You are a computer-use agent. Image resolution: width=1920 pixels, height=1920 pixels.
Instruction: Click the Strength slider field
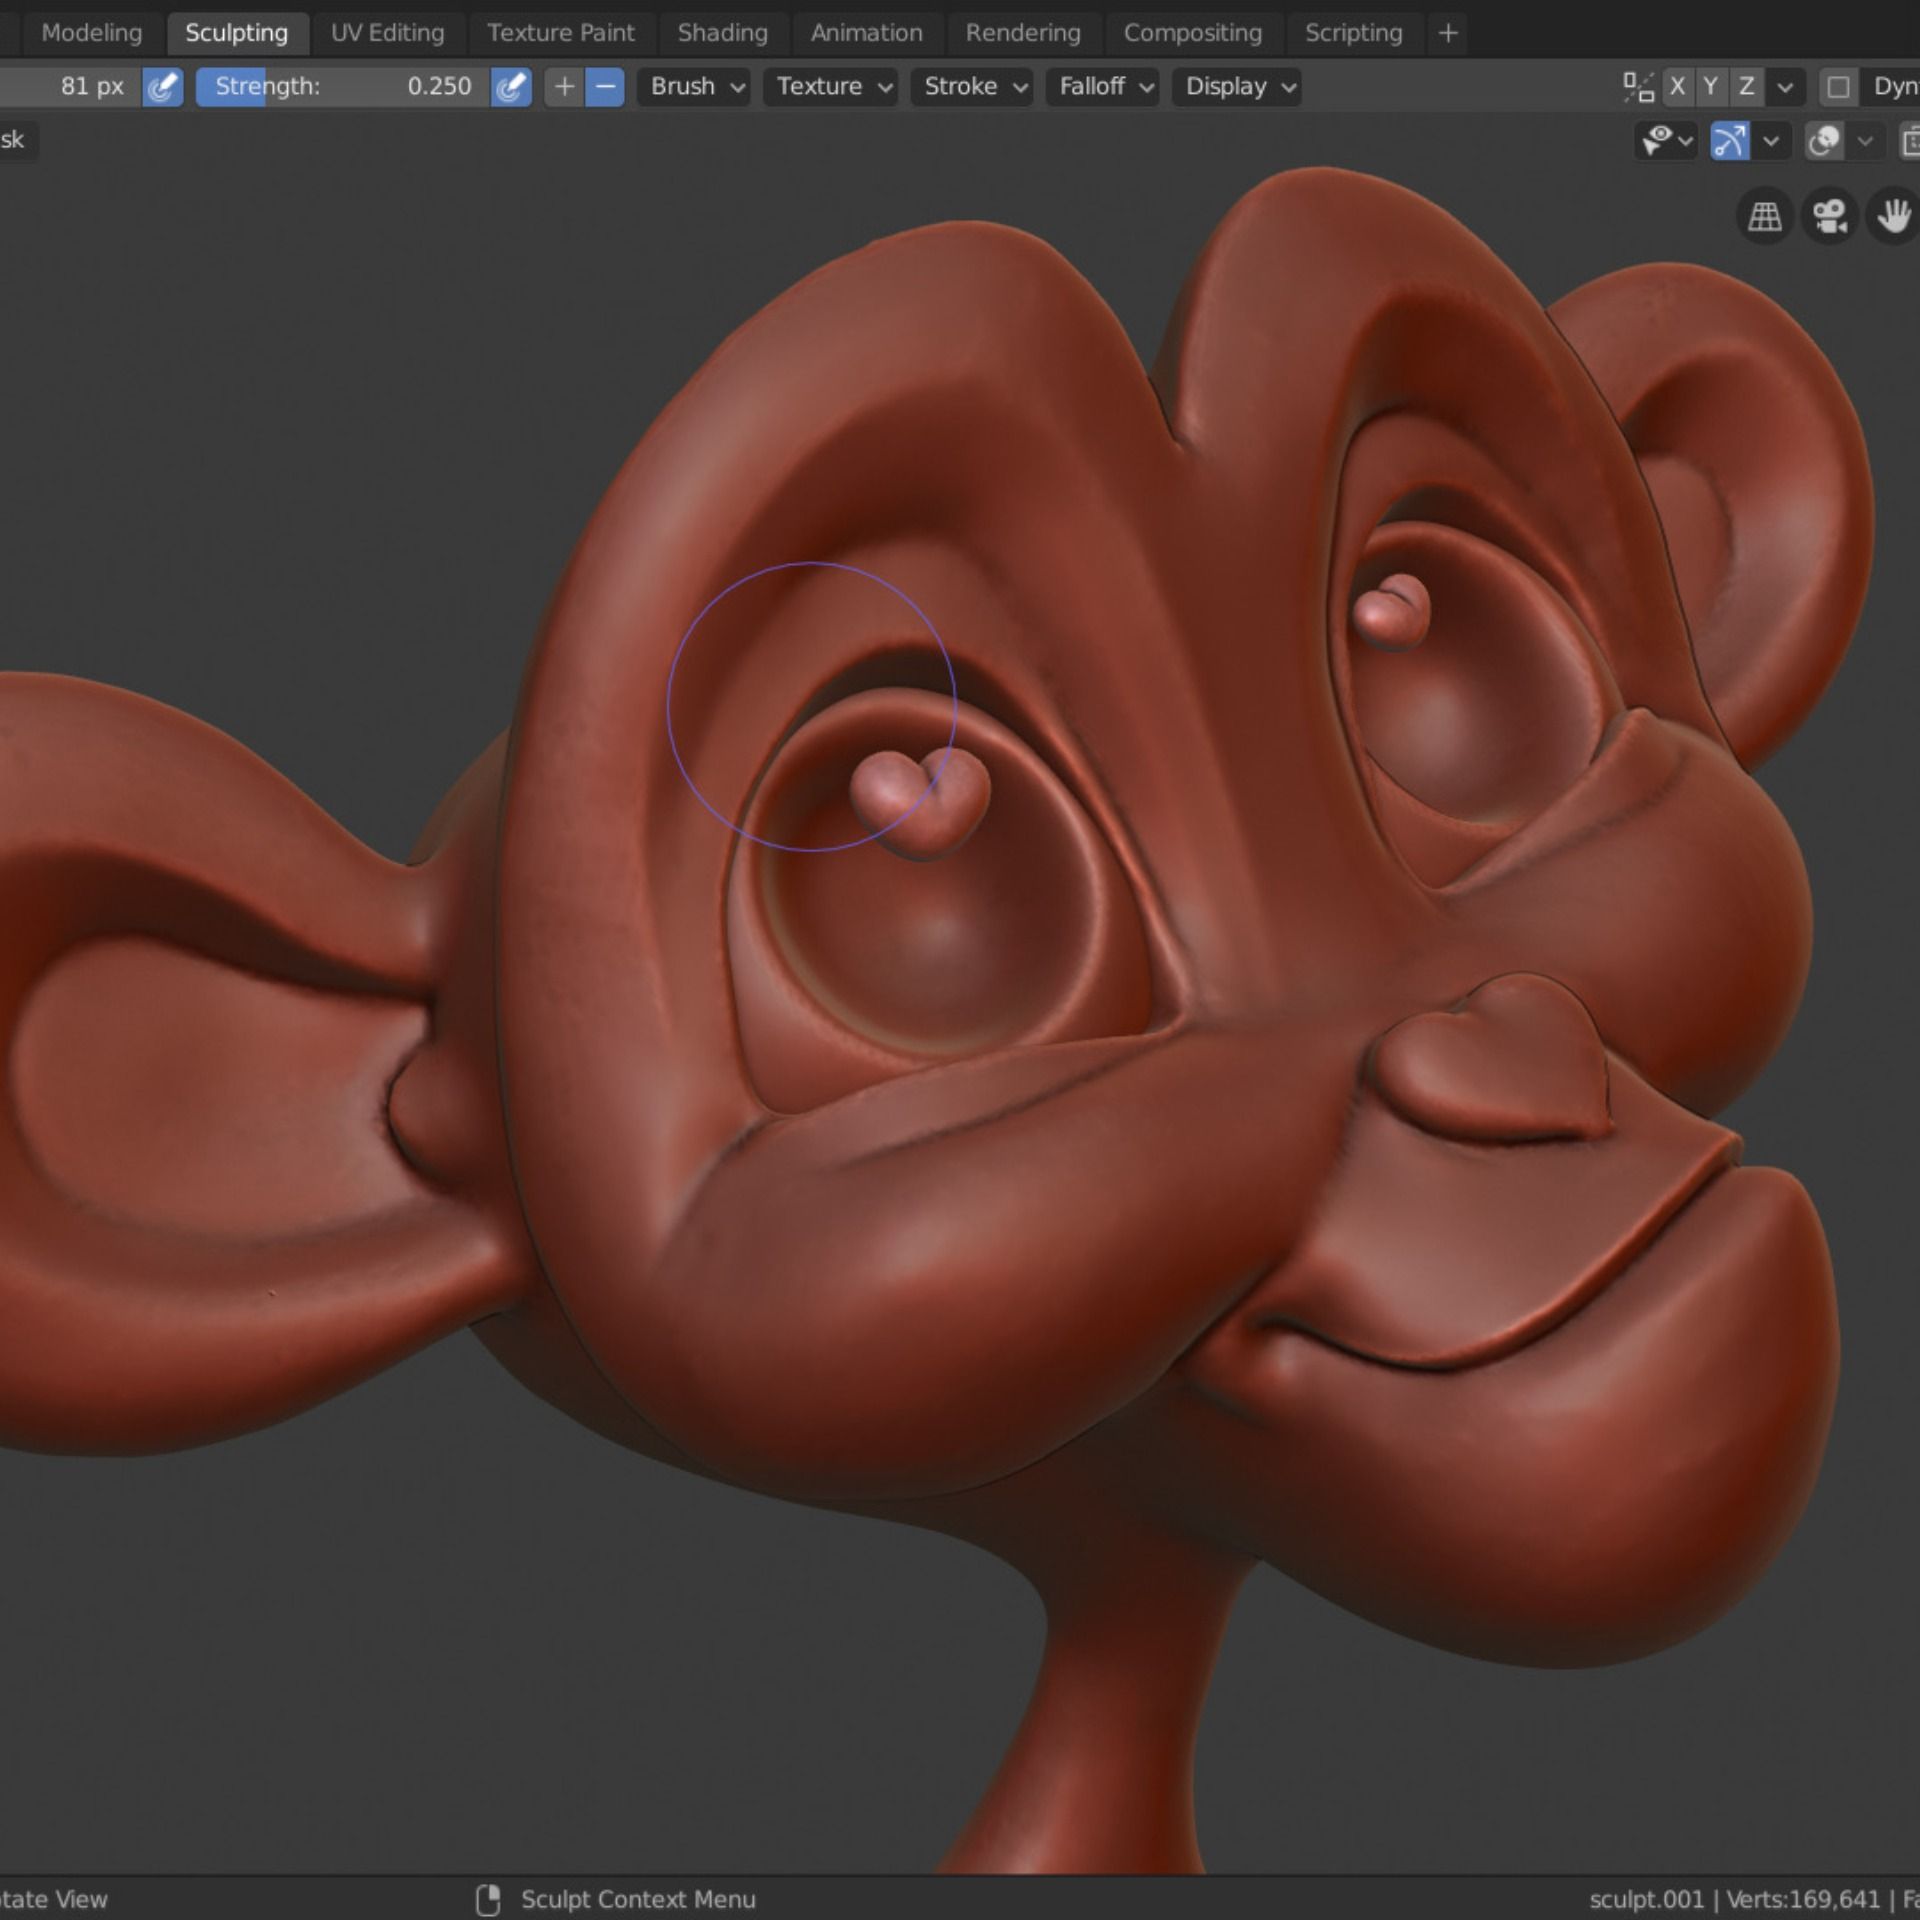click(x=340, y=87)
